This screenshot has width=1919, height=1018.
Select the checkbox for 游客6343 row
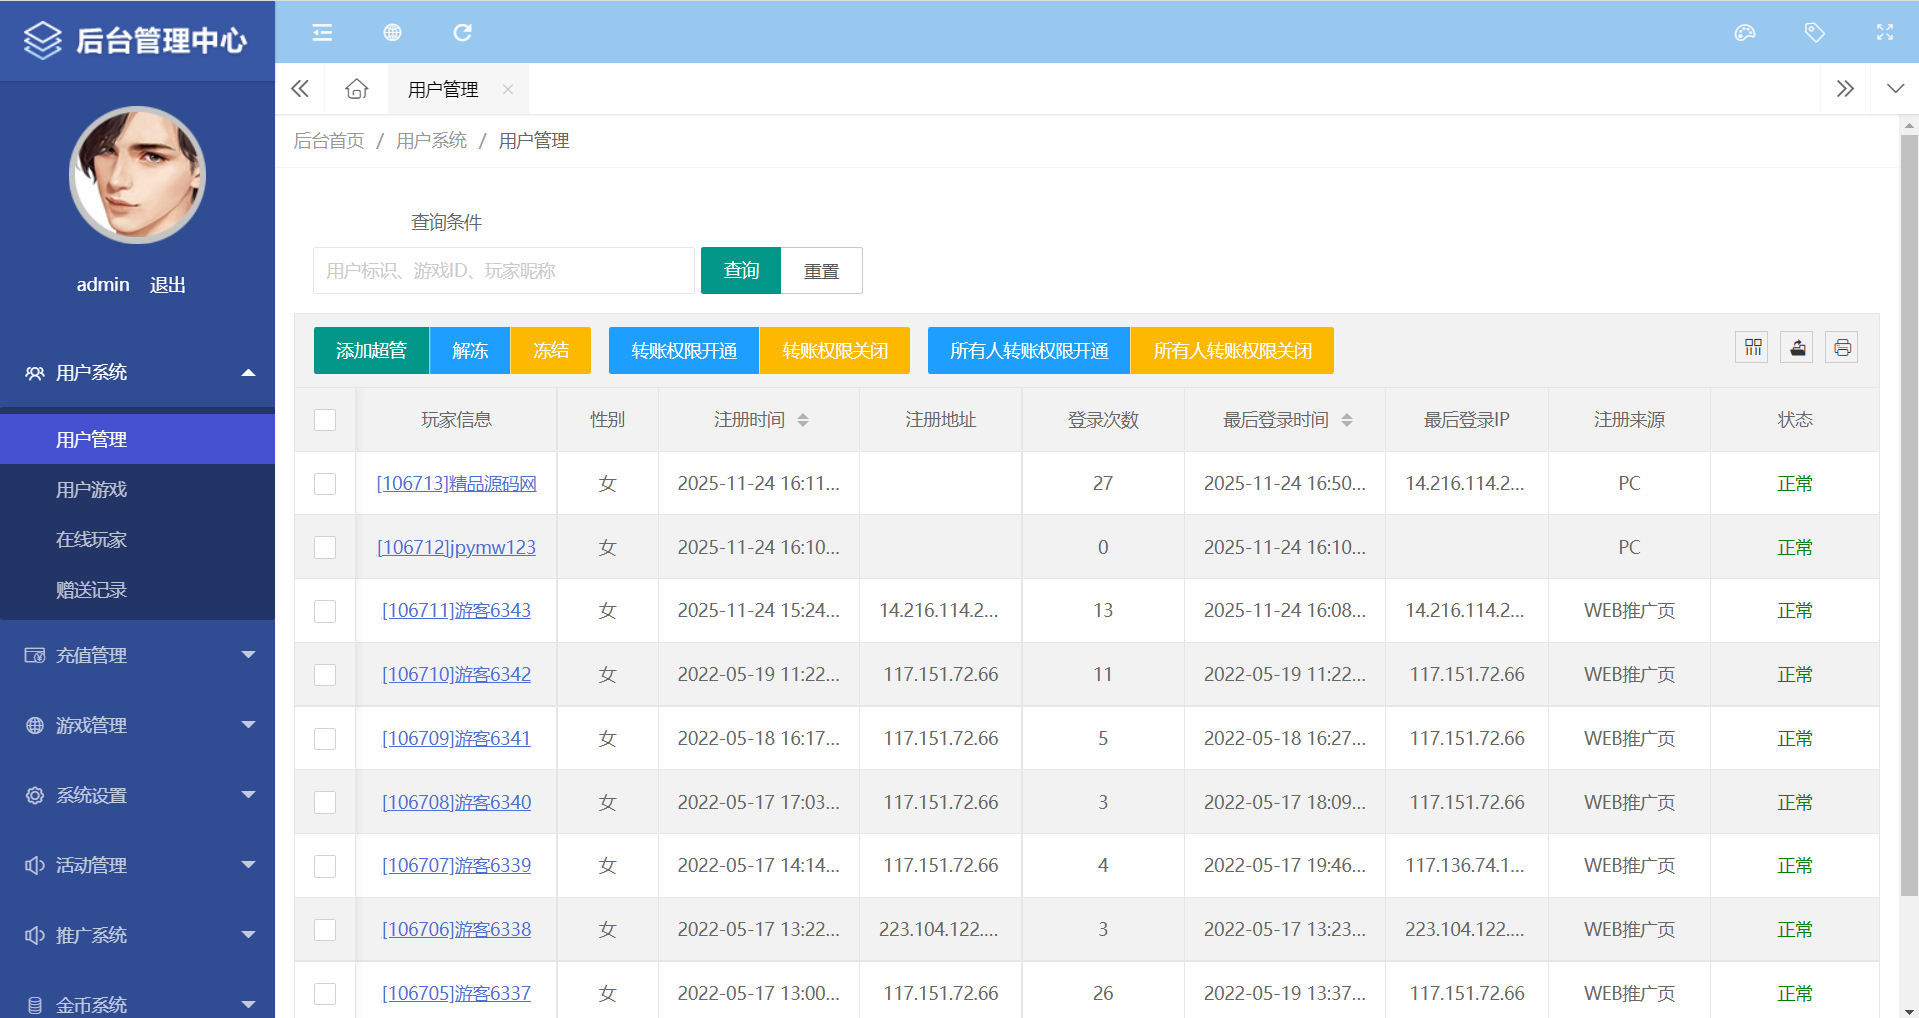(x=325, y=611)
